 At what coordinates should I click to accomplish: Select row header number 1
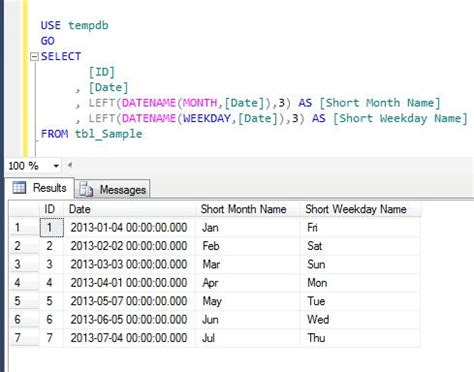[x=24, y=228]
